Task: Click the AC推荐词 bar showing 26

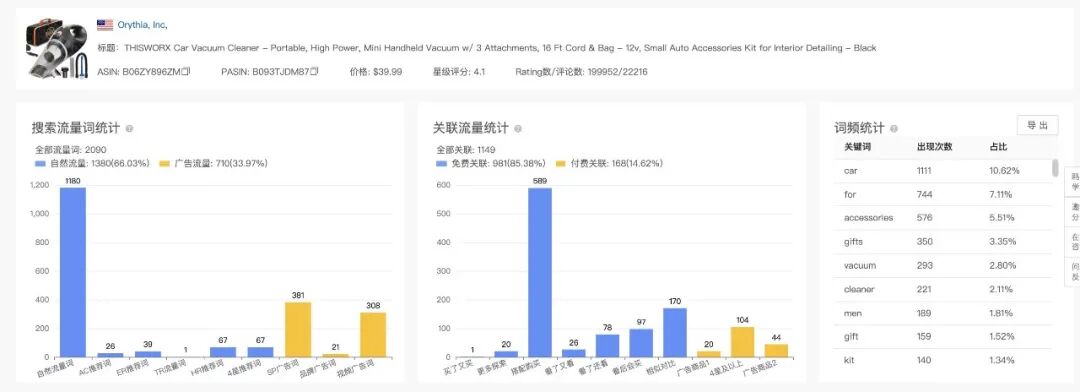Action: [x=110, y=355]
